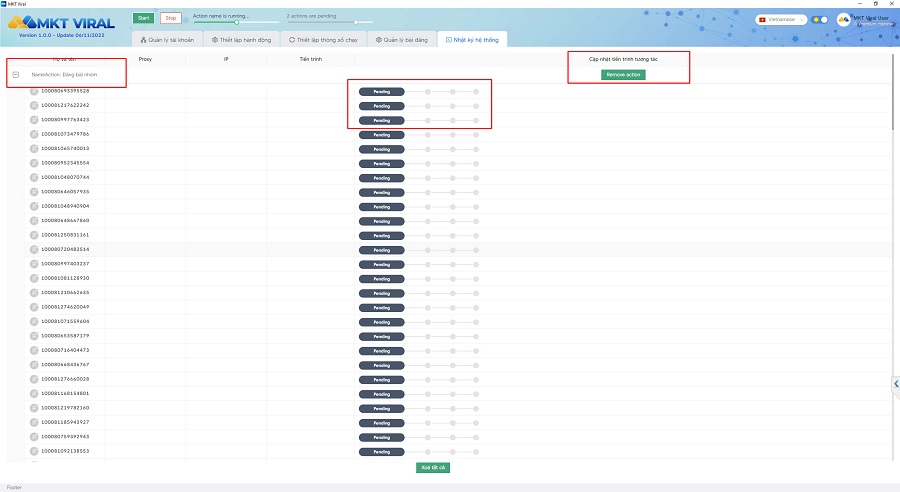
Task: Toggle the light/dark theme switch
Action: click(820, 20)
